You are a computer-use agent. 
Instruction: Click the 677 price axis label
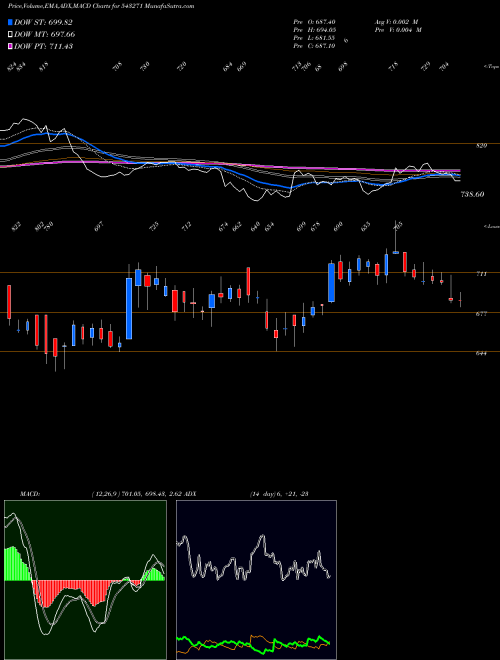[x=481, y=314]
